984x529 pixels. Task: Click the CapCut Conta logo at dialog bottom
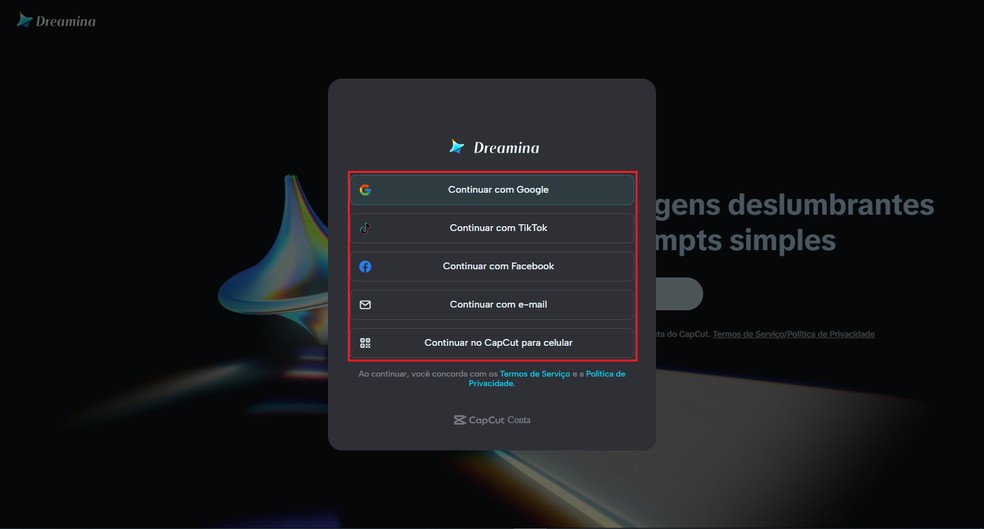[x=492, y=420]
